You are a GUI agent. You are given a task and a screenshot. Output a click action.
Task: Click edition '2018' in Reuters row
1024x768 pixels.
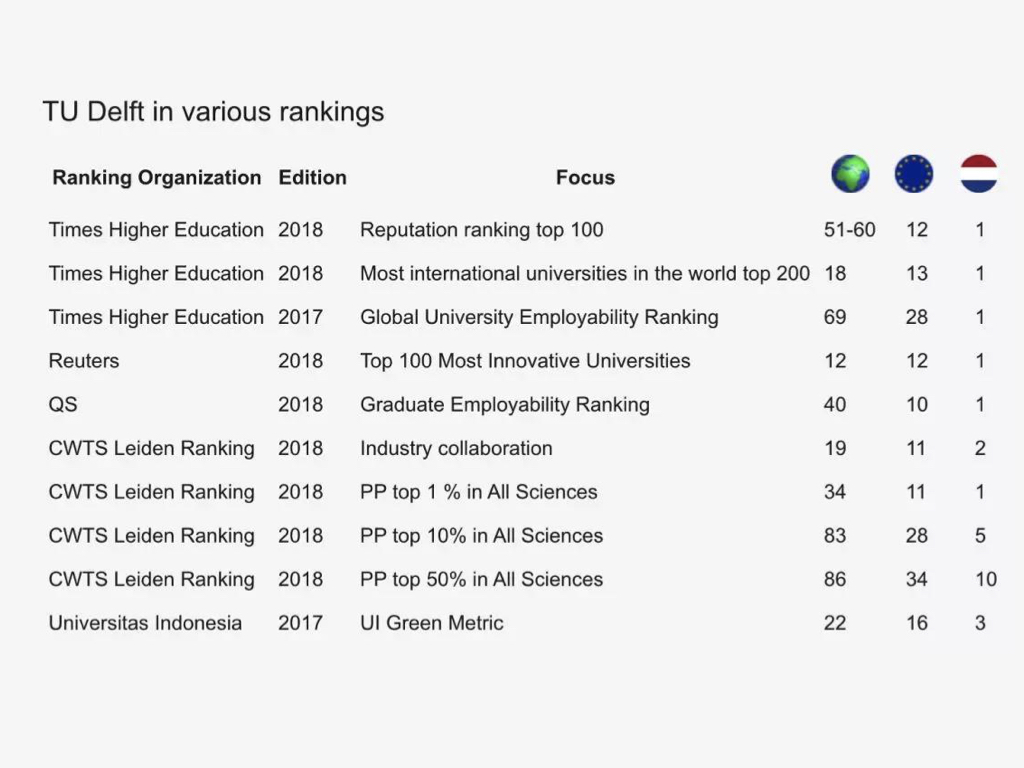pos(300,361)
